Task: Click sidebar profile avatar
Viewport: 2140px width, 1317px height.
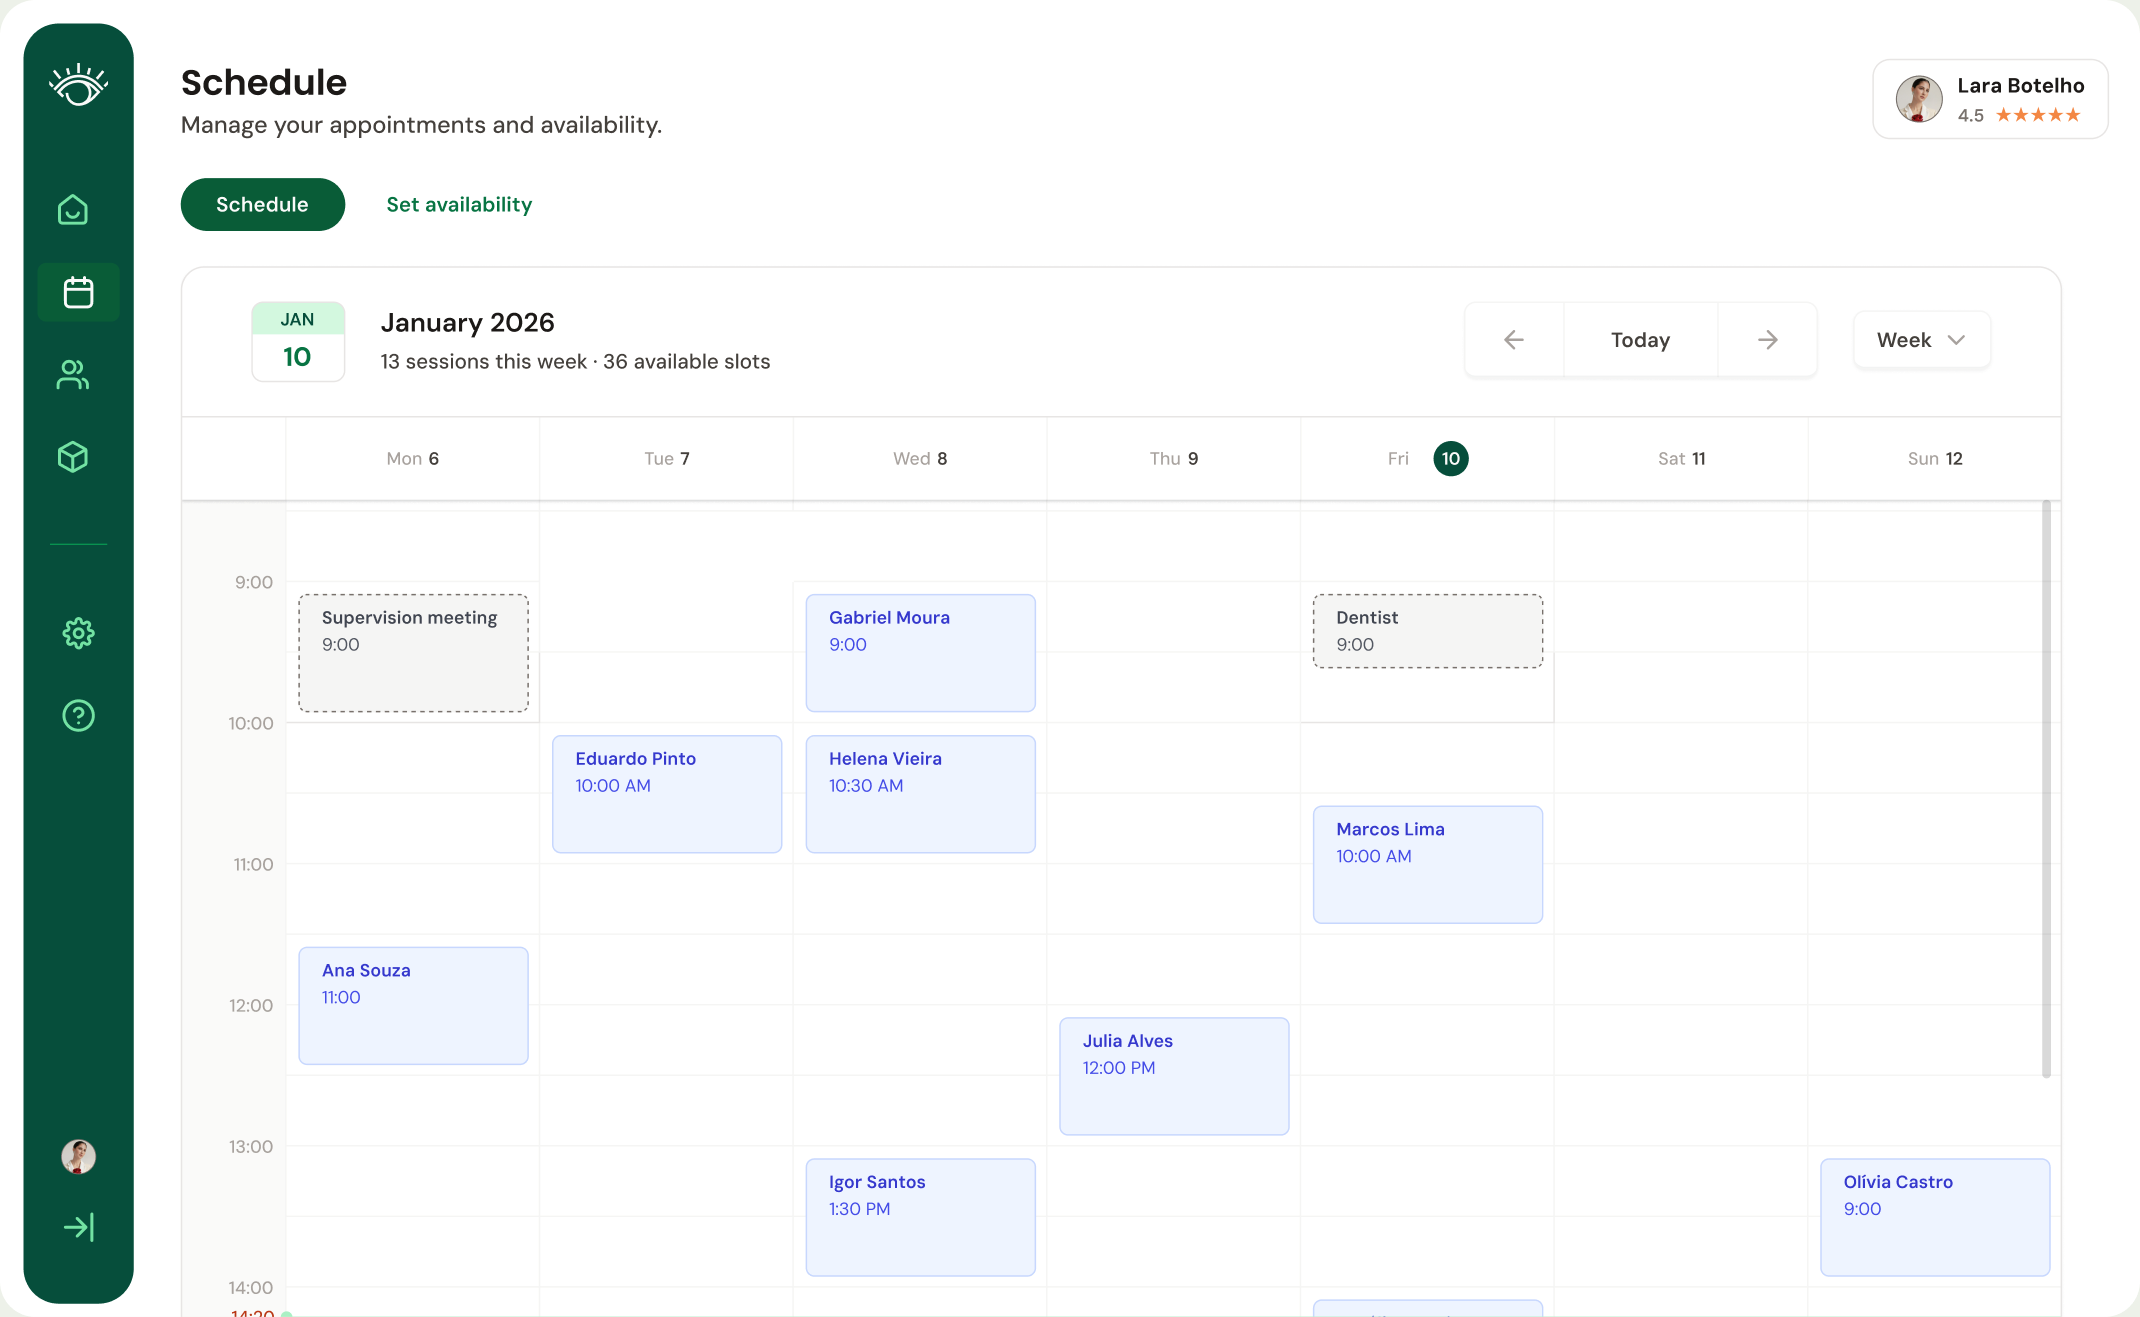Action: point(78,1157)
